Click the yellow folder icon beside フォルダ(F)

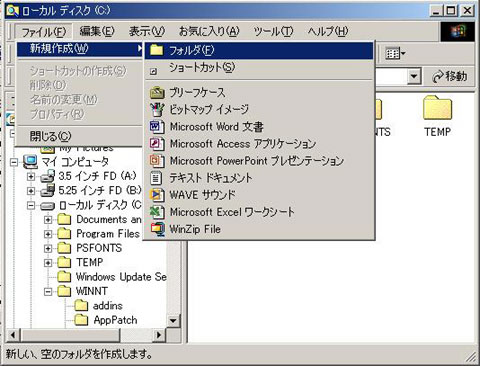pyautogui.click(x=157, y=50)
